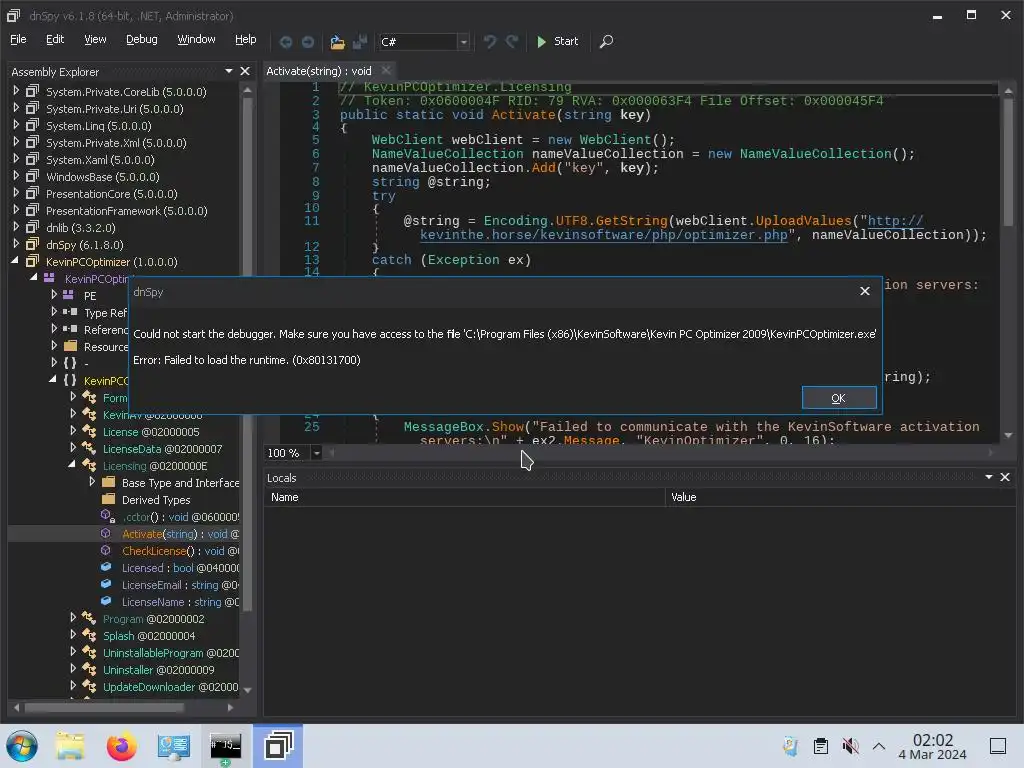Click the Search magnifier icon
This screenshot has height=768, width=1024.
pyautogui.click(x=606, y=42)
